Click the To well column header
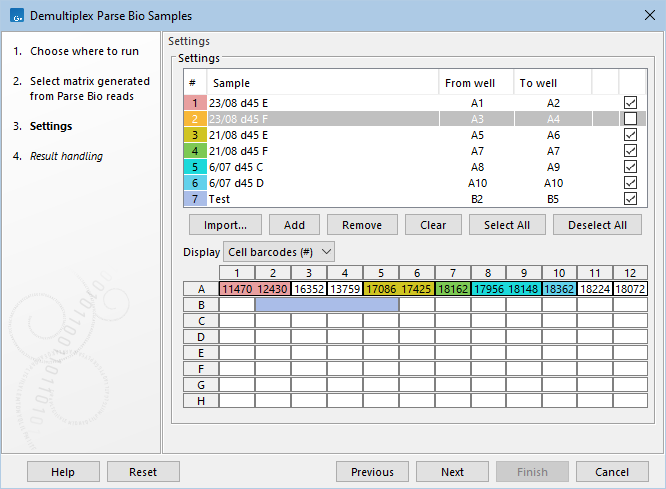Viewport: 666px width, 489px height. tap(553, 83)
